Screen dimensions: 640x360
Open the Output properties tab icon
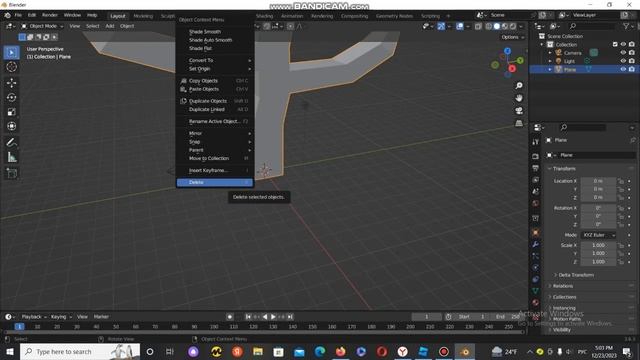(536, 168)
